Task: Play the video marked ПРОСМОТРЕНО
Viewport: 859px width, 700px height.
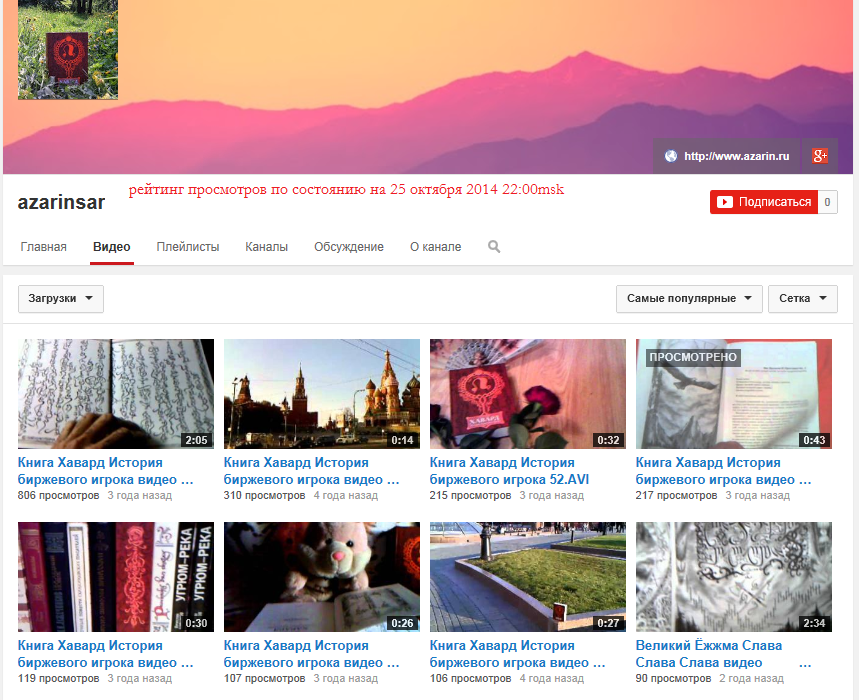Action: point(733,394)
